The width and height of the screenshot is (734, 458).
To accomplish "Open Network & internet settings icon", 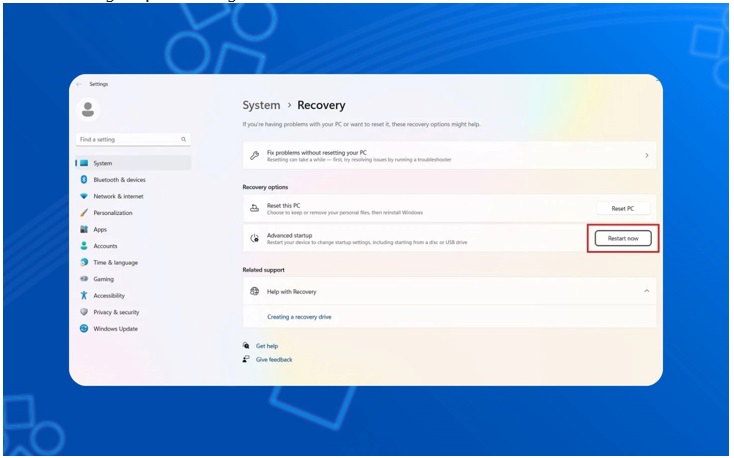I will [x=84, y=196].
